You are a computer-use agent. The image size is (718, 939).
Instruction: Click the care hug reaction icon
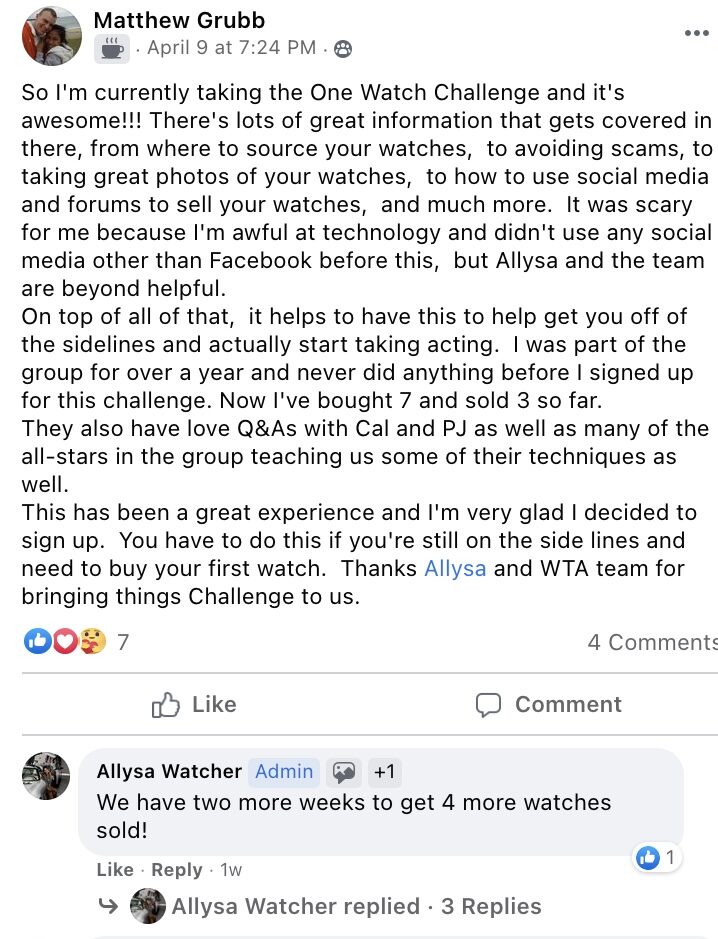[91, 641]
